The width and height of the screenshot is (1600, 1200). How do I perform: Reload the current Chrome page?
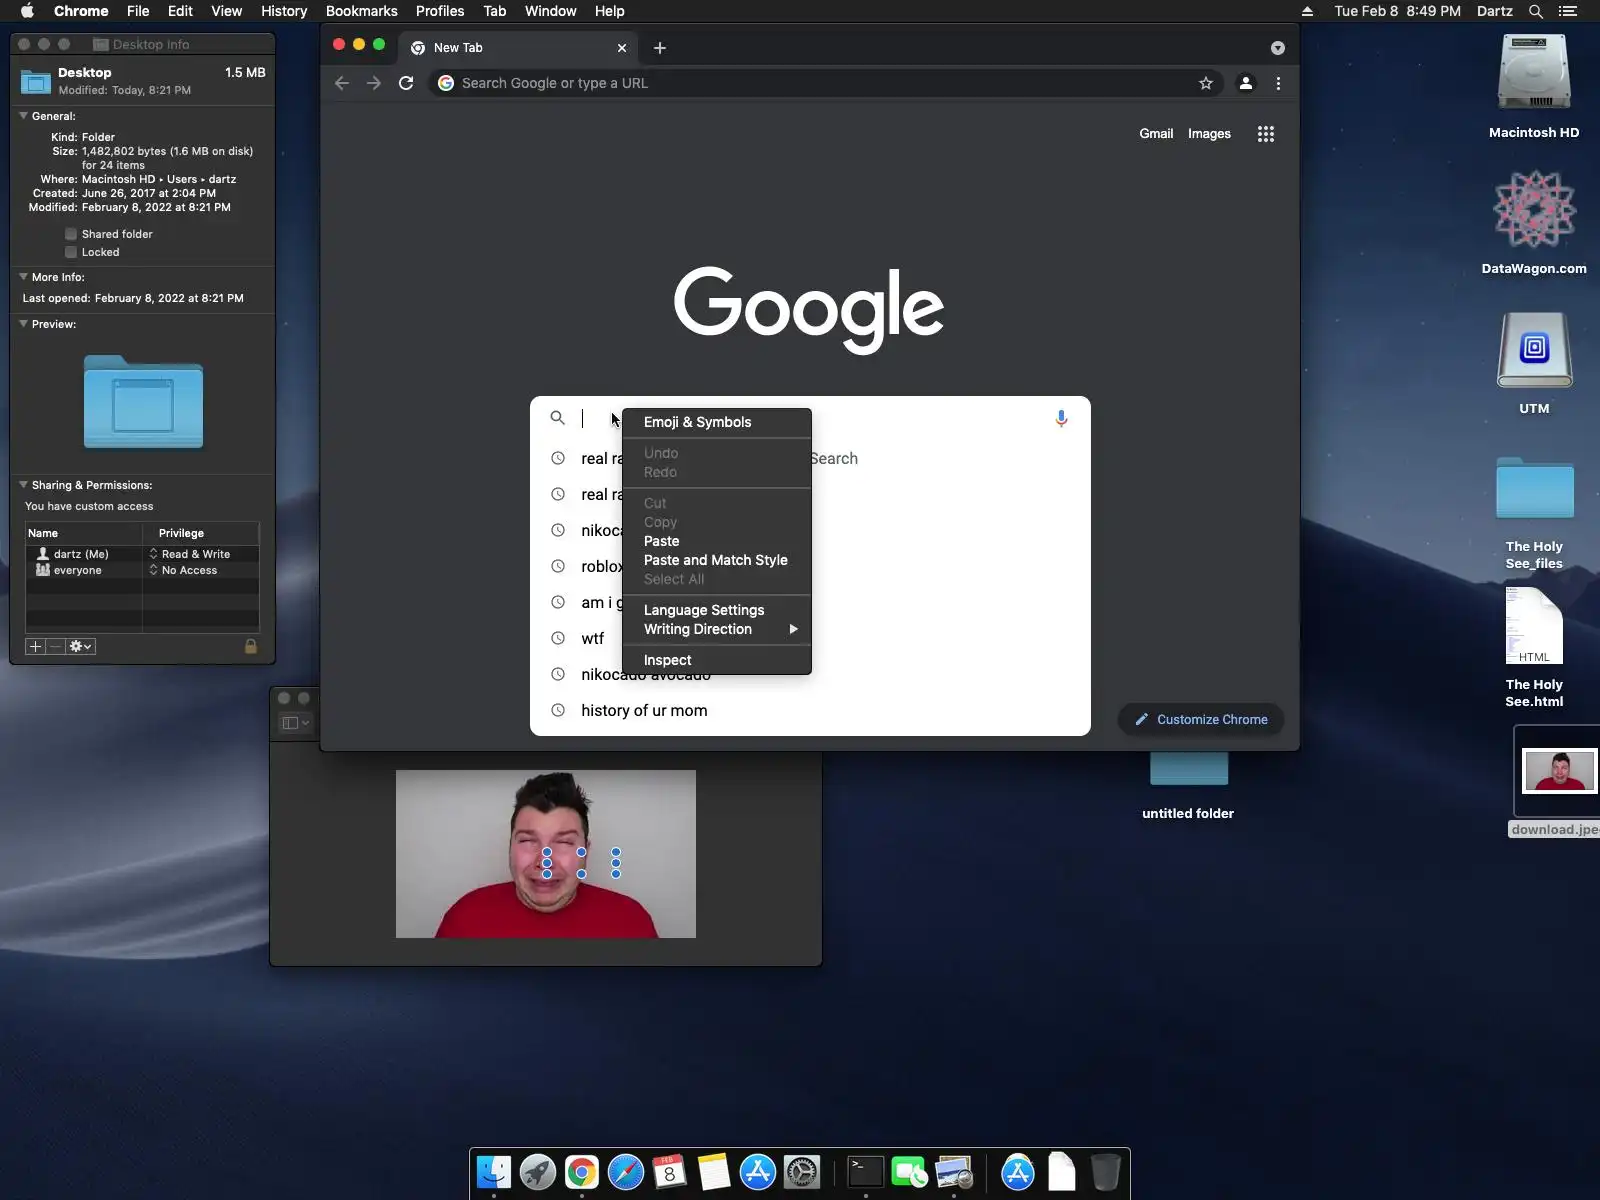[x=406, y=83]
